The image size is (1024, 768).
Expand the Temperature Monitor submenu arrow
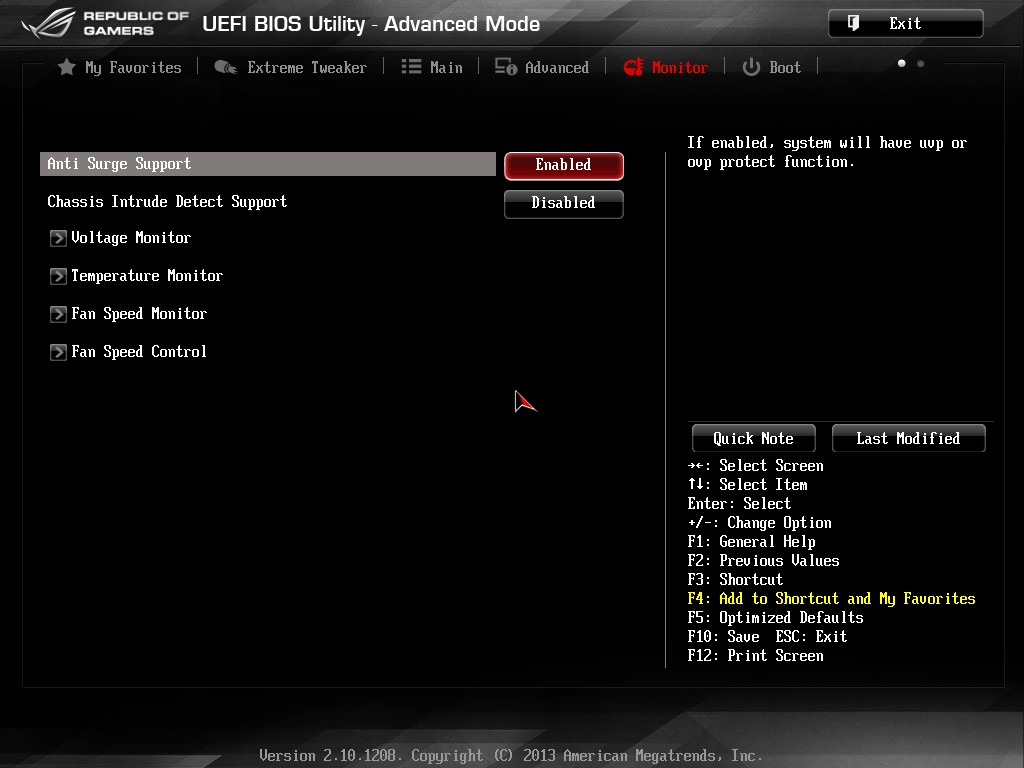pos(58,276)
